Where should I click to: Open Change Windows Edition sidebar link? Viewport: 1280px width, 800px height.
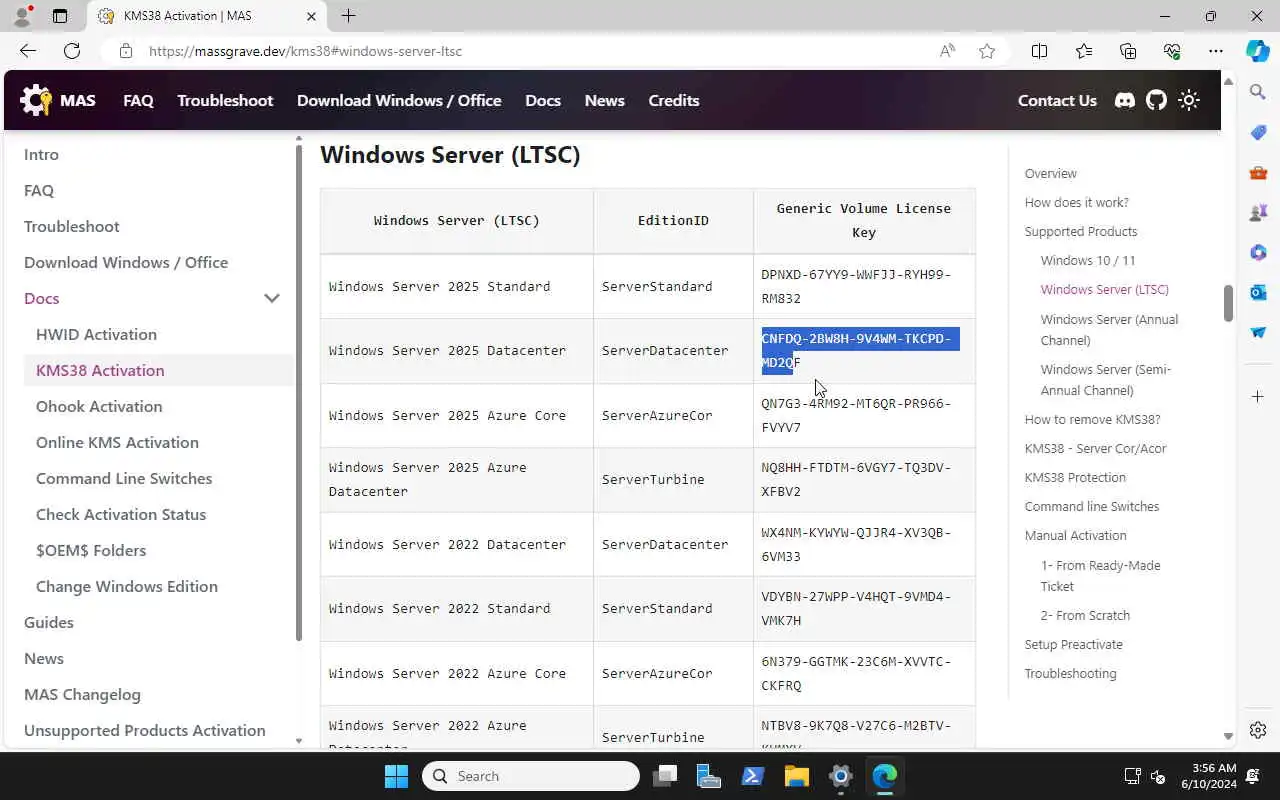tap(127, 586)
